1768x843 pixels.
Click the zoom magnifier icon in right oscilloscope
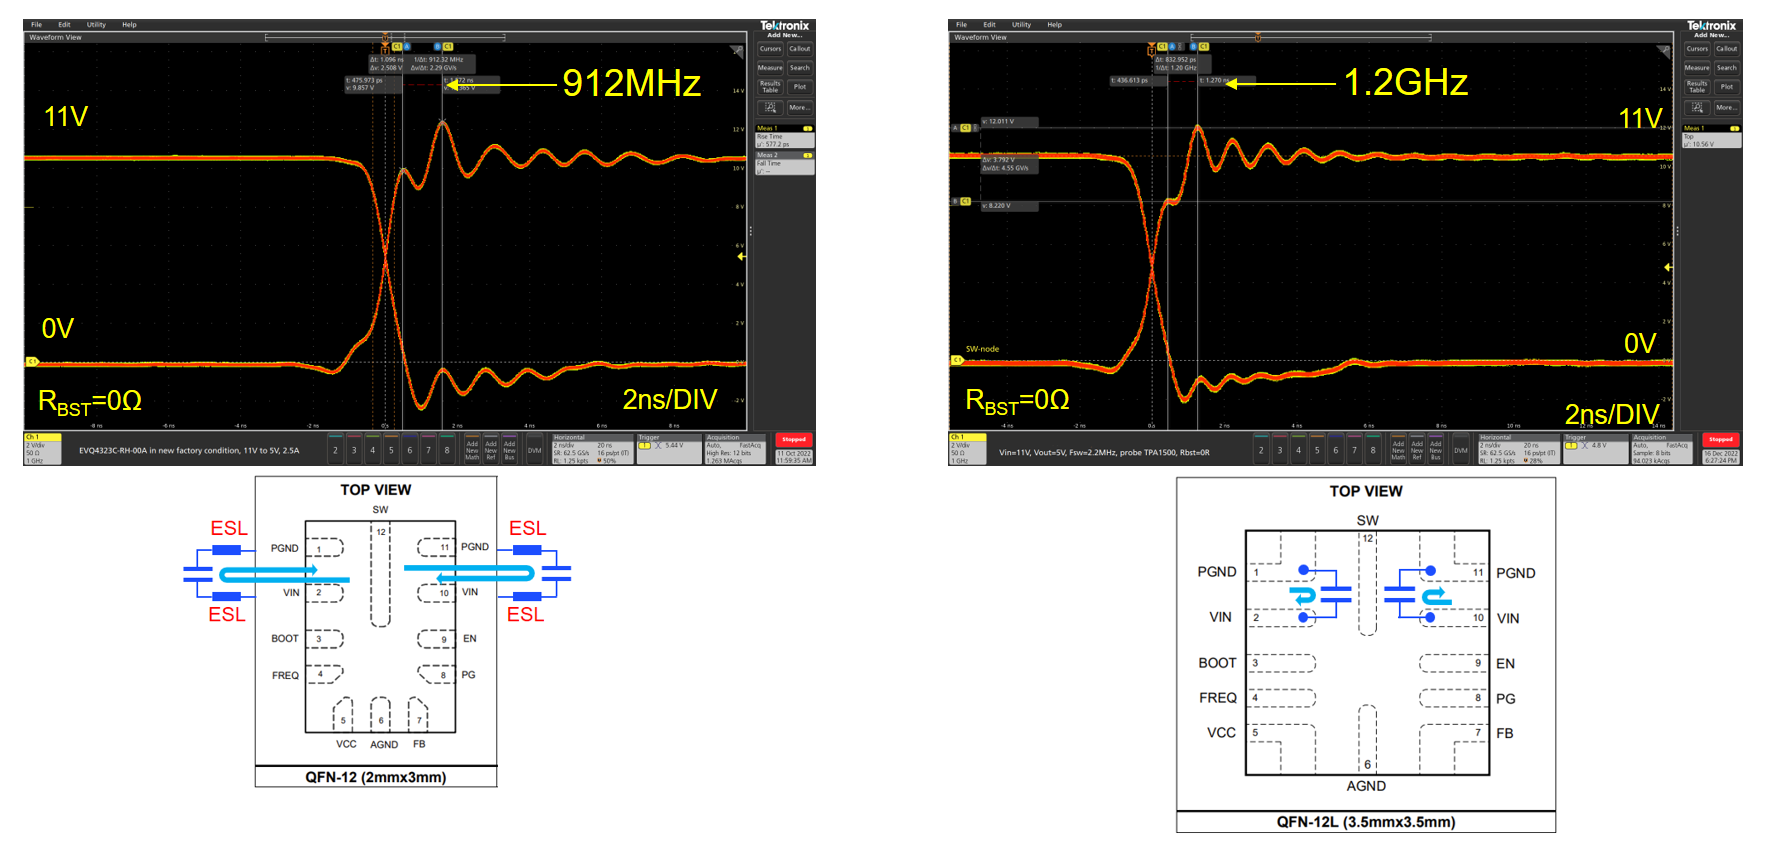coord(1697,107)
